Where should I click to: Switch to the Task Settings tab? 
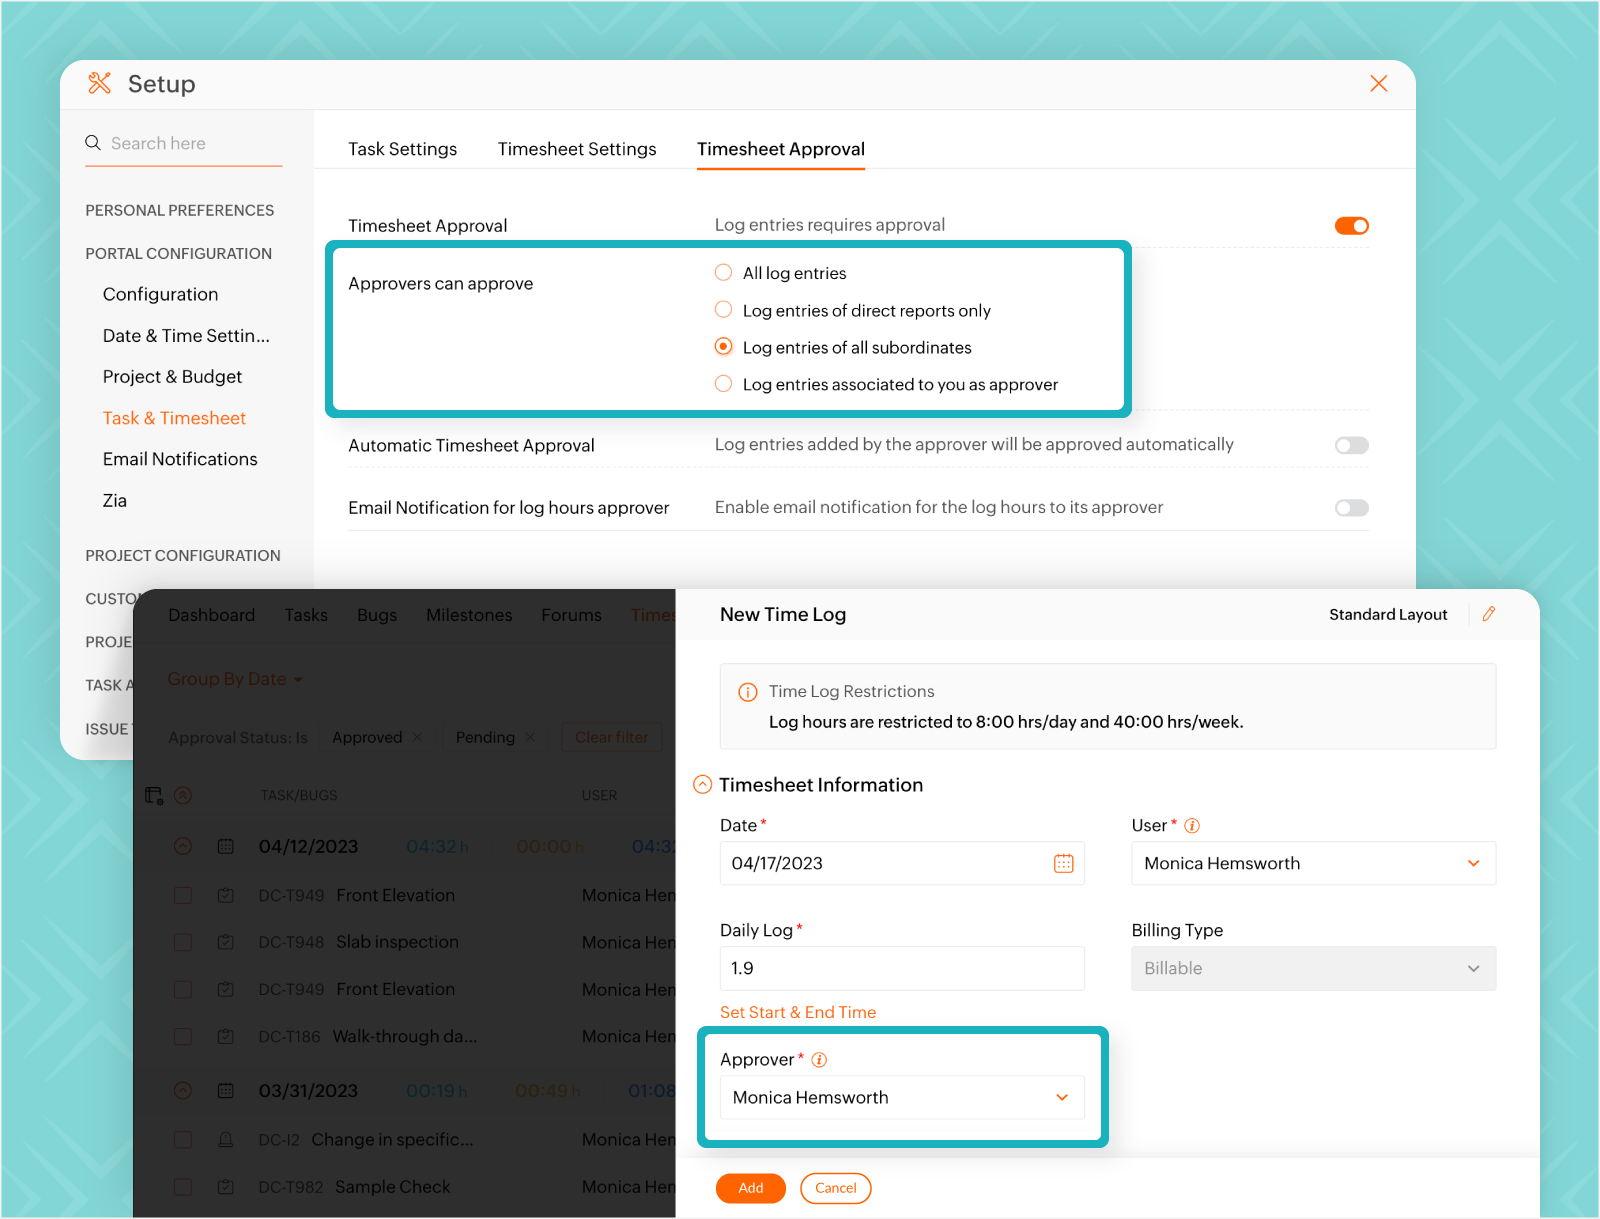[402, 149]
